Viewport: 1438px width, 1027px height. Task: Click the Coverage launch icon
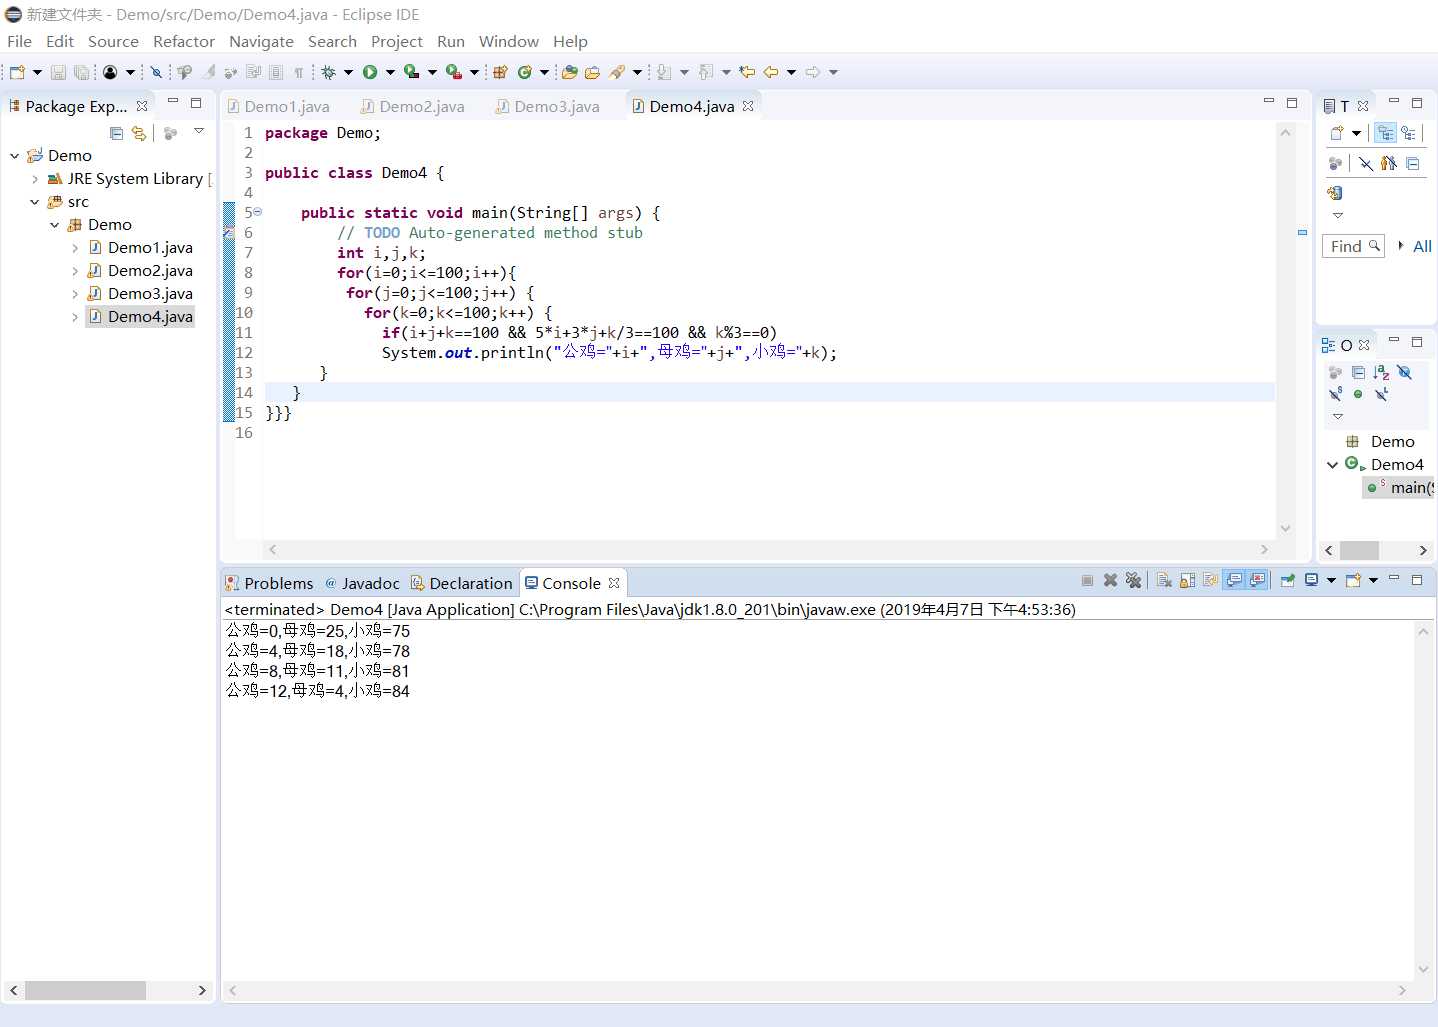[x=411, y=72]
